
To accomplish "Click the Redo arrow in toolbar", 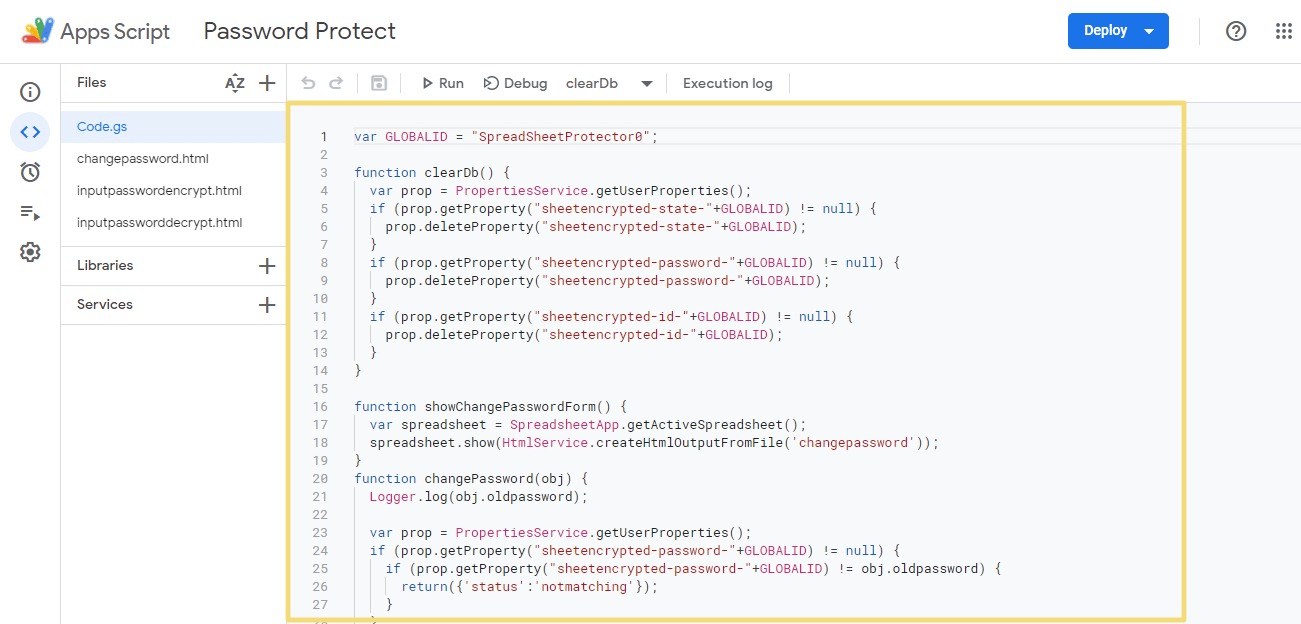I will tap(336, 83).
